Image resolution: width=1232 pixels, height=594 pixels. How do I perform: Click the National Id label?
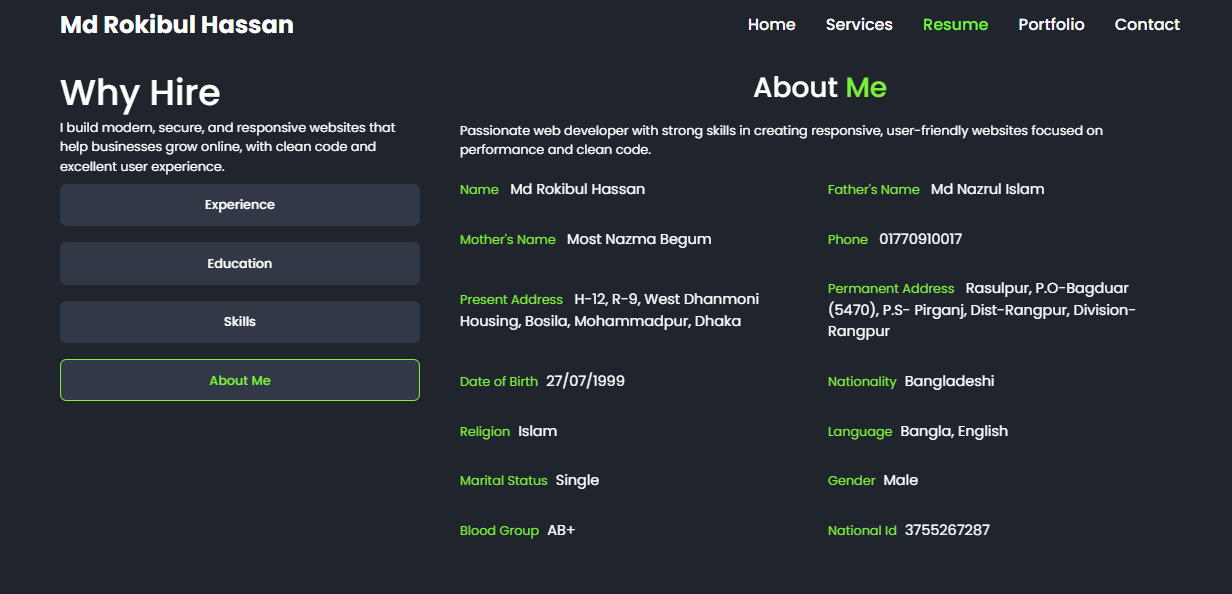862,530
